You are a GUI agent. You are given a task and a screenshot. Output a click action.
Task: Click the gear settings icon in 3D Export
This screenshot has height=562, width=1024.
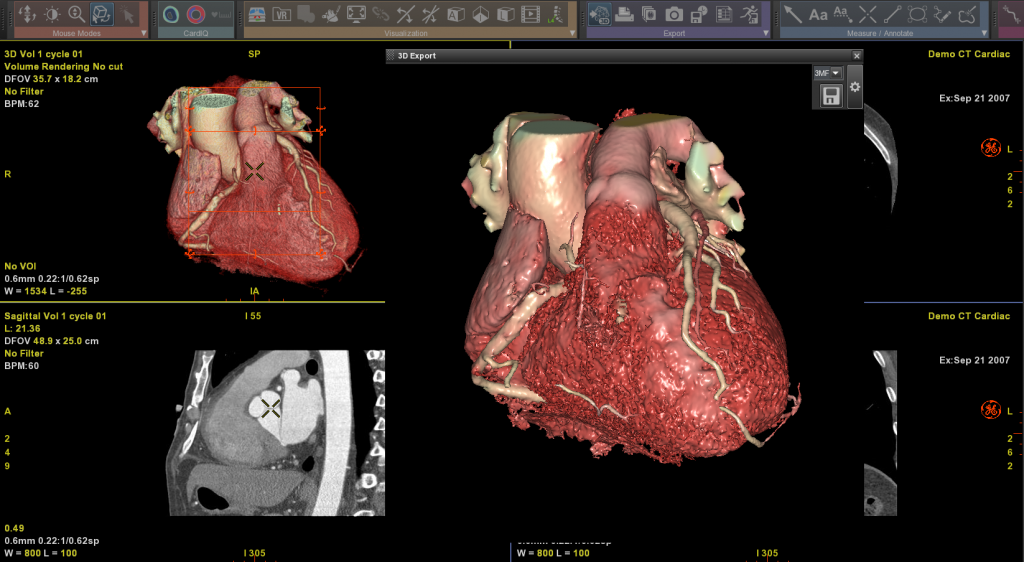pos(854,87)
